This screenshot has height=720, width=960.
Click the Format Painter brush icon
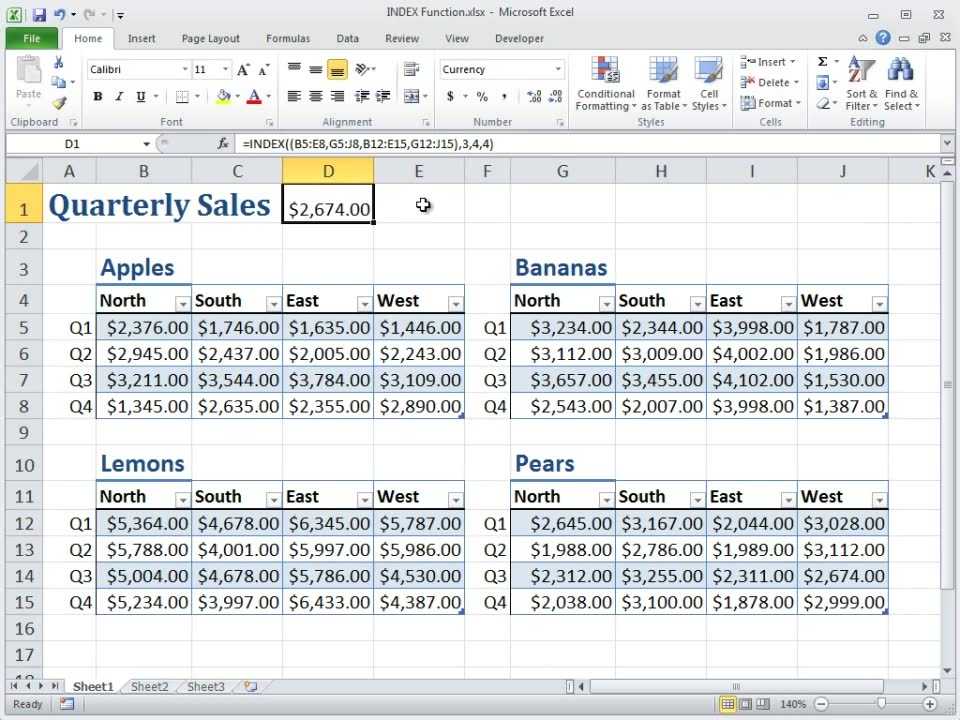[59, 103]
